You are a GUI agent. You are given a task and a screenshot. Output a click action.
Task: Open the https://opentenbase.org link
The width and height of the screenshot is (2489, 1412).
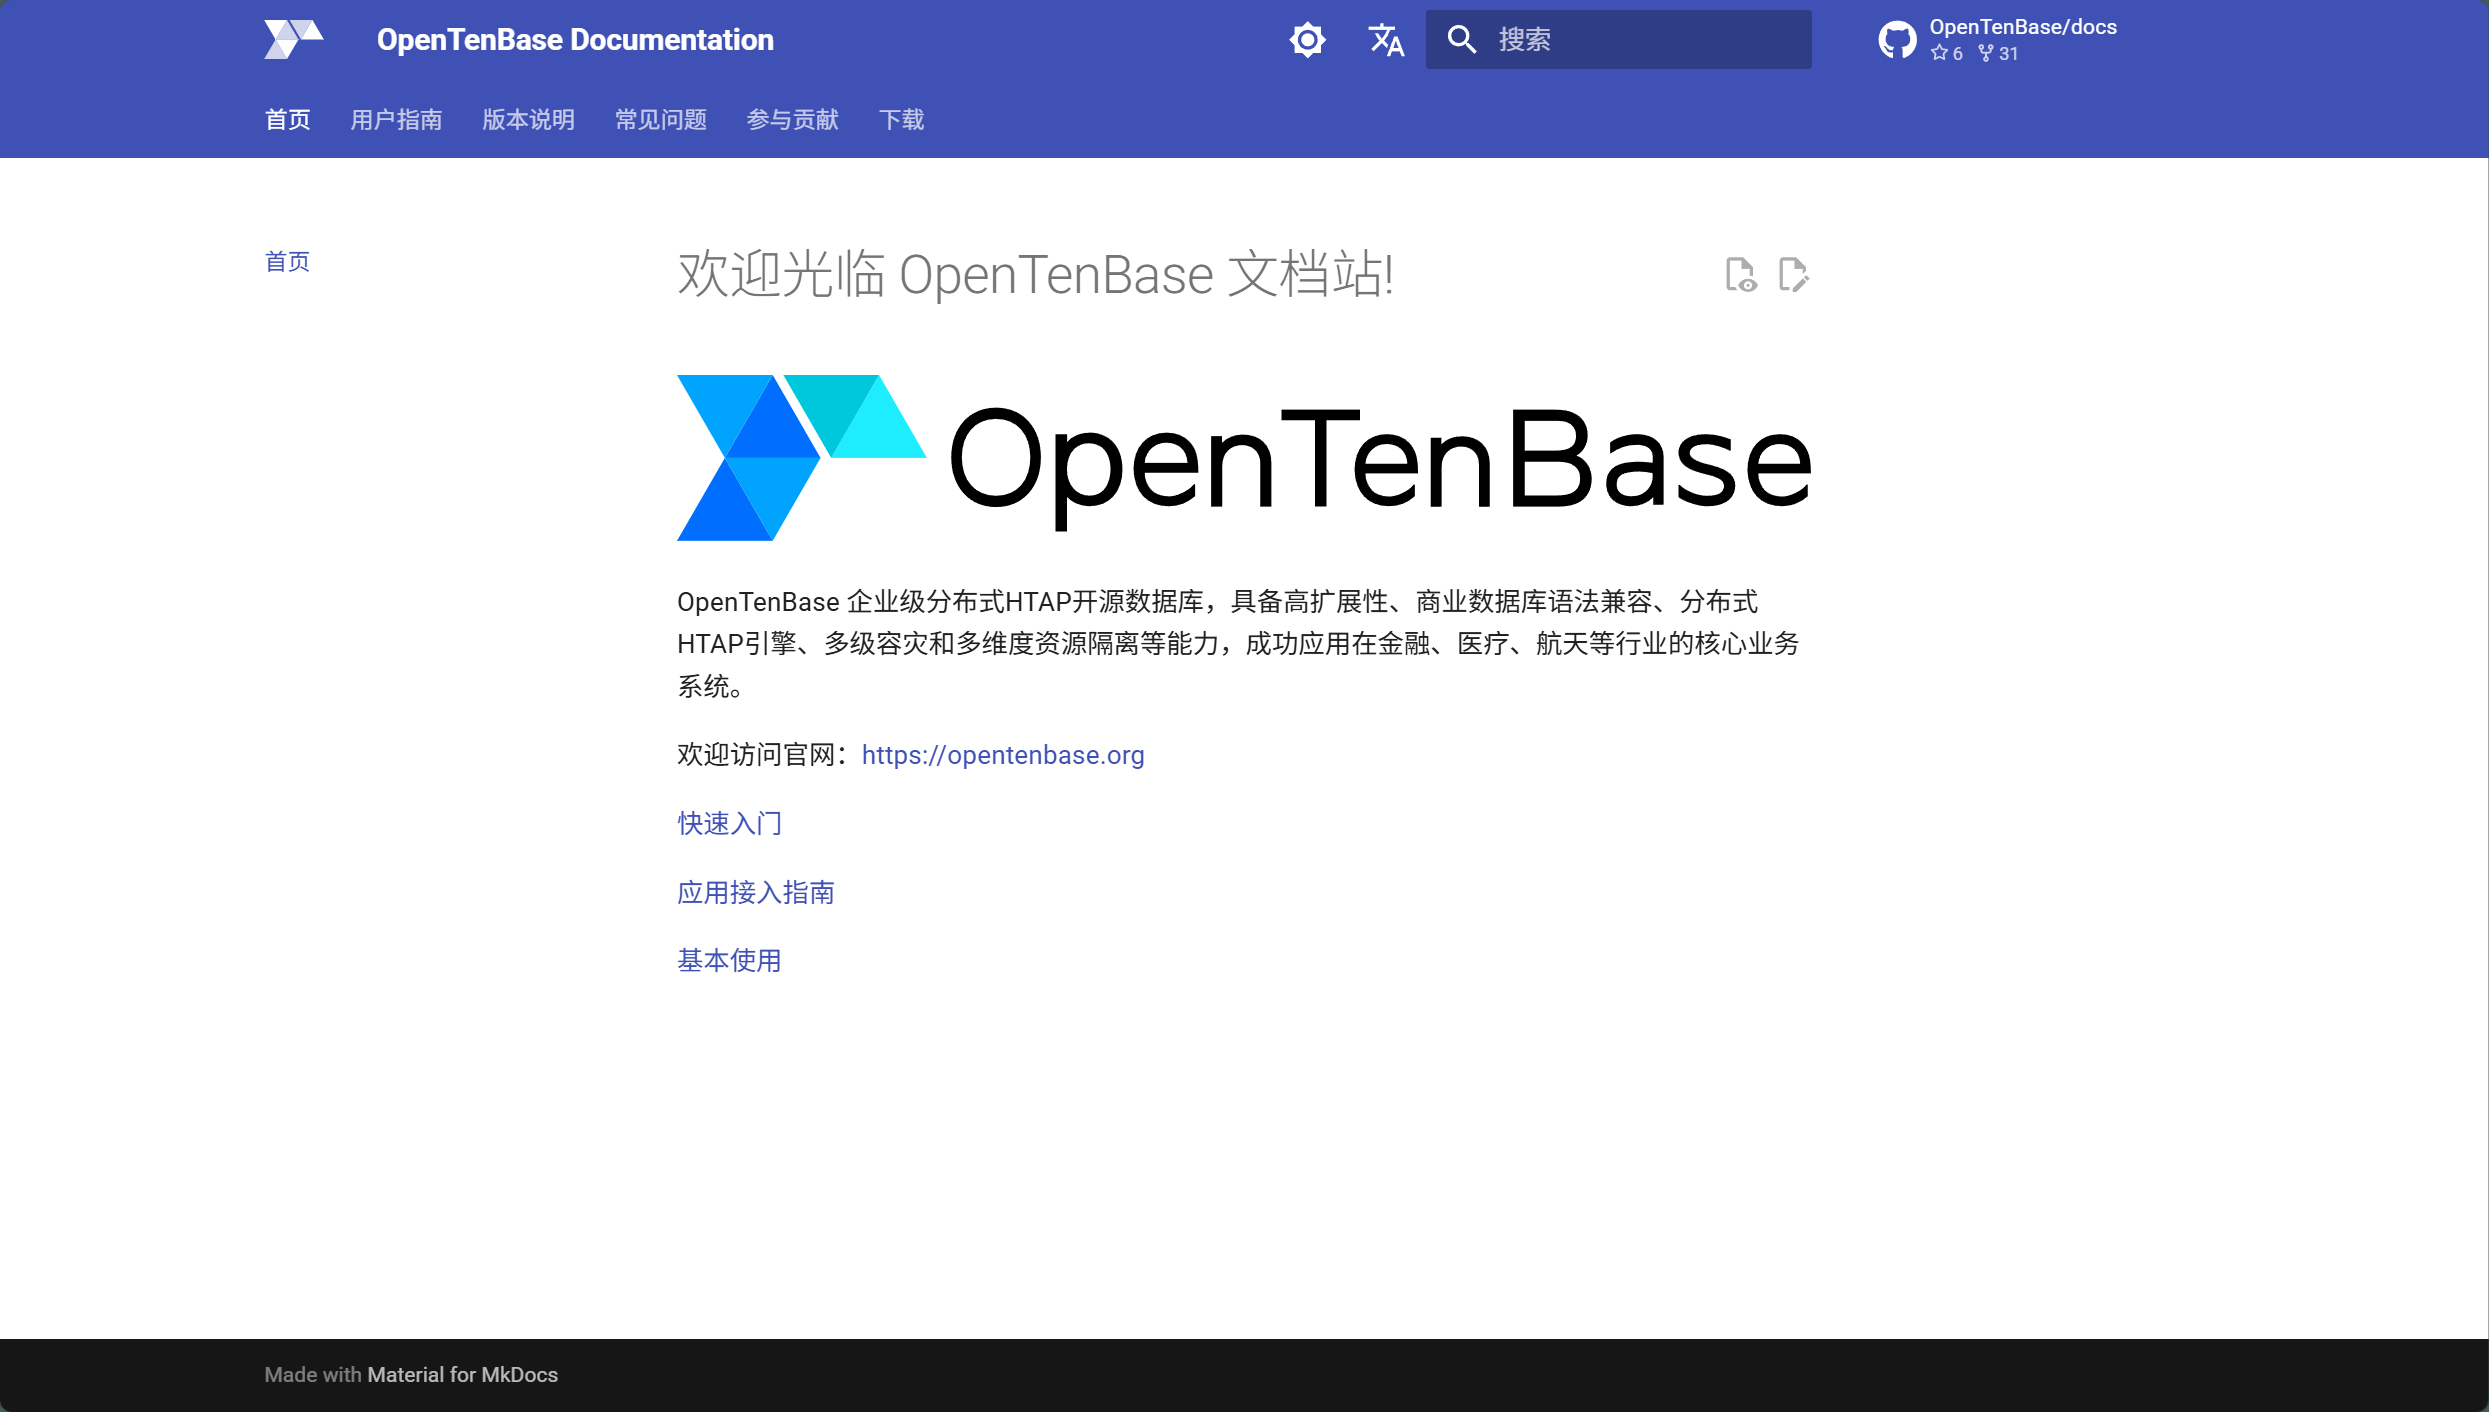point(1003,755)
